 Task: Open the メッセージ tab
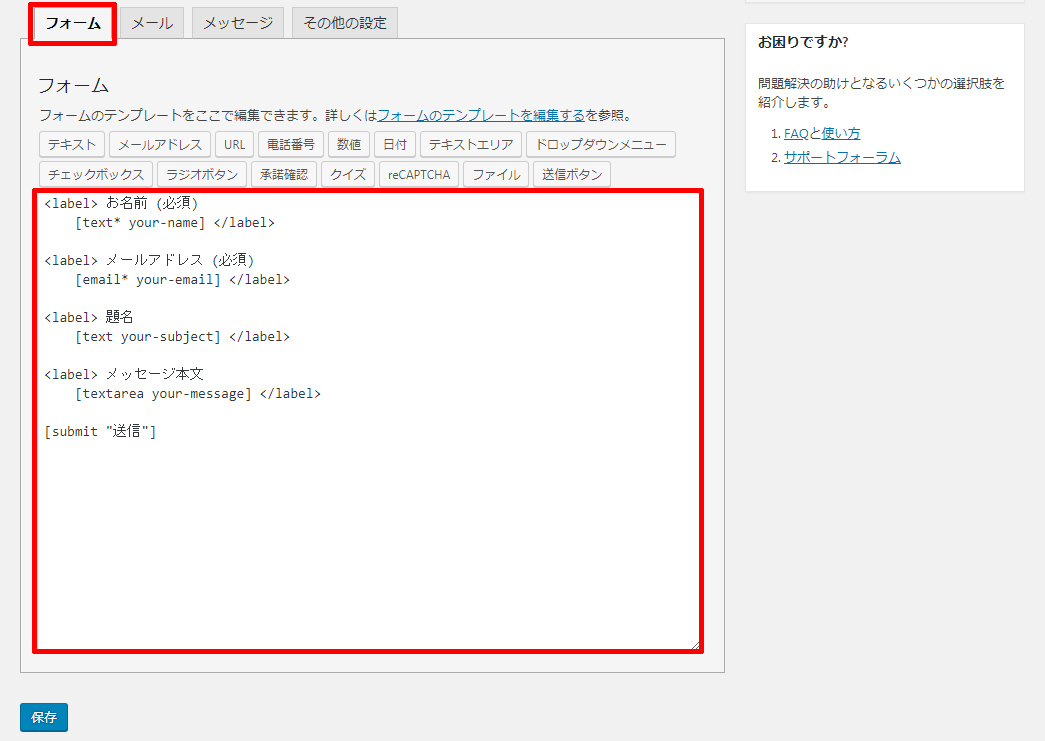(238, 23)
